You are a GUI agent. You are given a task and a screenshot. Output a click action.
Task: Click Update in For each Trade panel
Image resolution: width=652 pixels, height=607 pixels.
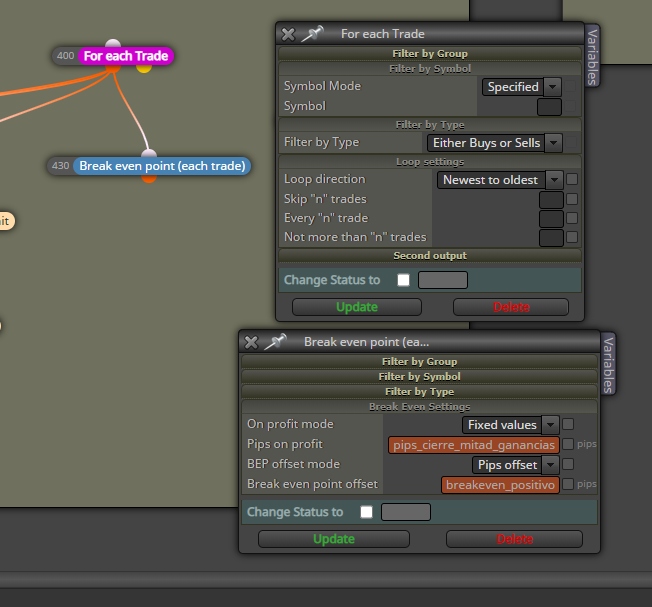[x=357, y=307]
